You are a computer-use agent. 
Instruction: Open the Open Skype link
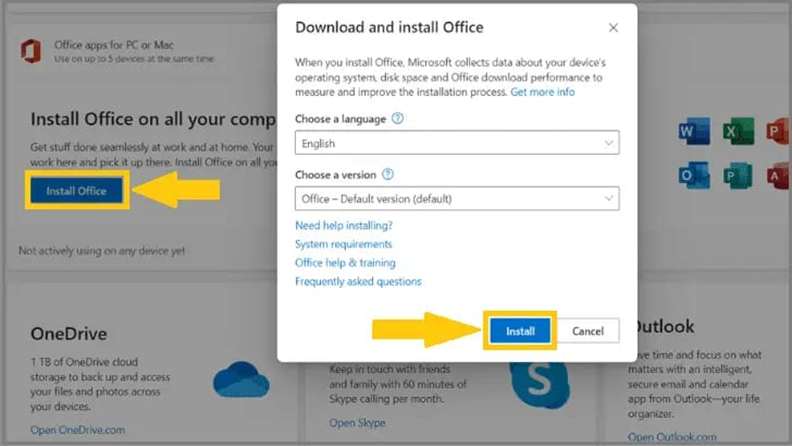pyautogui.click(x=357, y=423)
